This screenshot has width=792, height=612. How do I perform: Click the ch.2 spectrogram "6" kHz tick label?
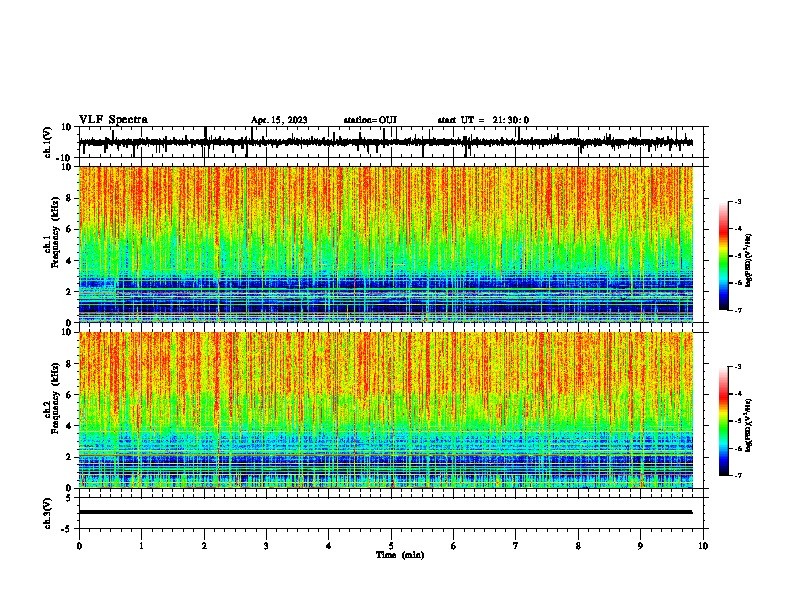[x=69, y=395]
